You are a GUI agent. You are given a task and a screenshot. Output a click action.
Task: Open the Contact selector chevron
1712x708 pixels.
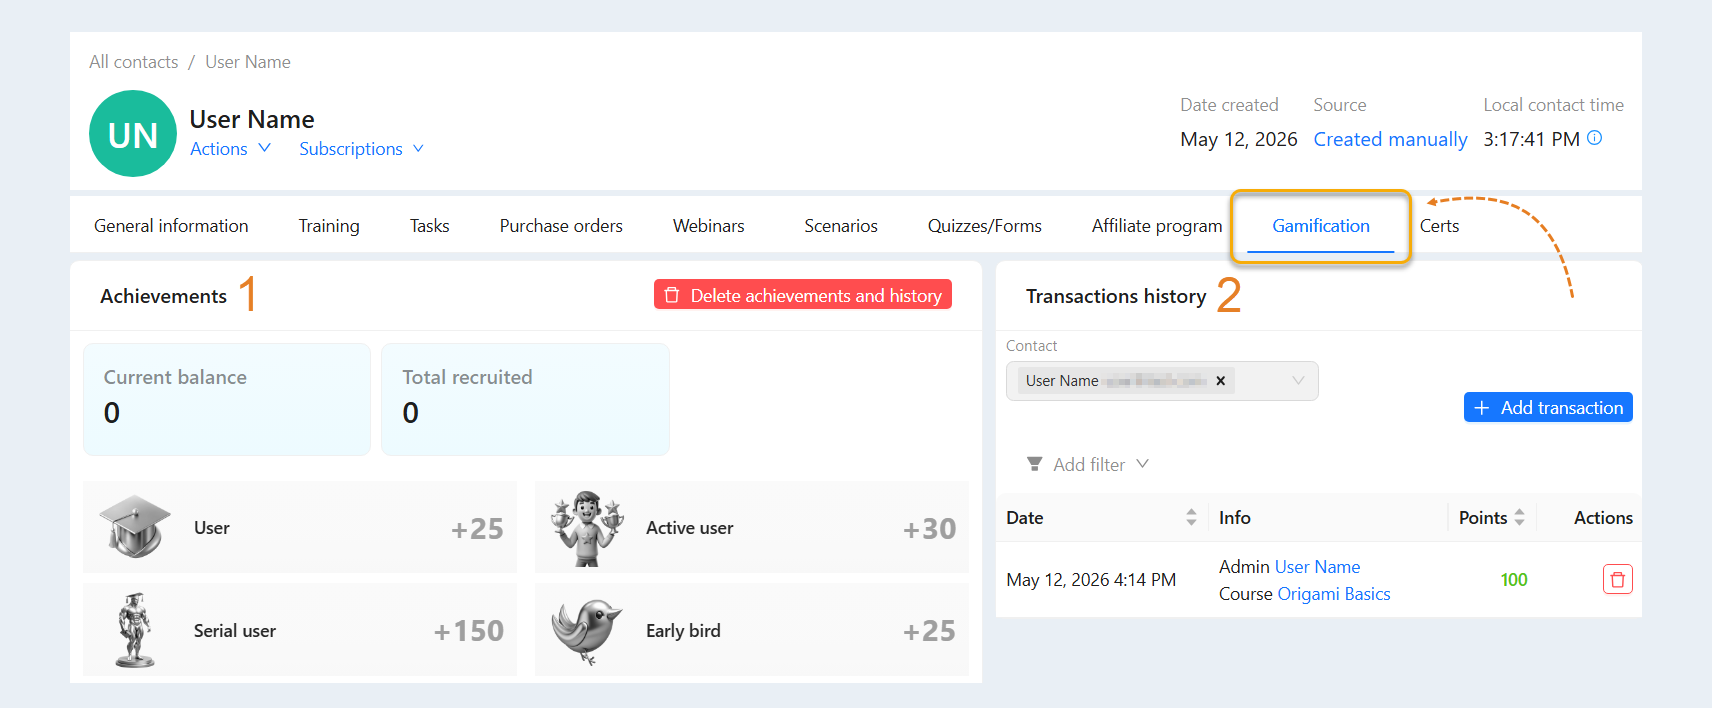(1298, 381)
